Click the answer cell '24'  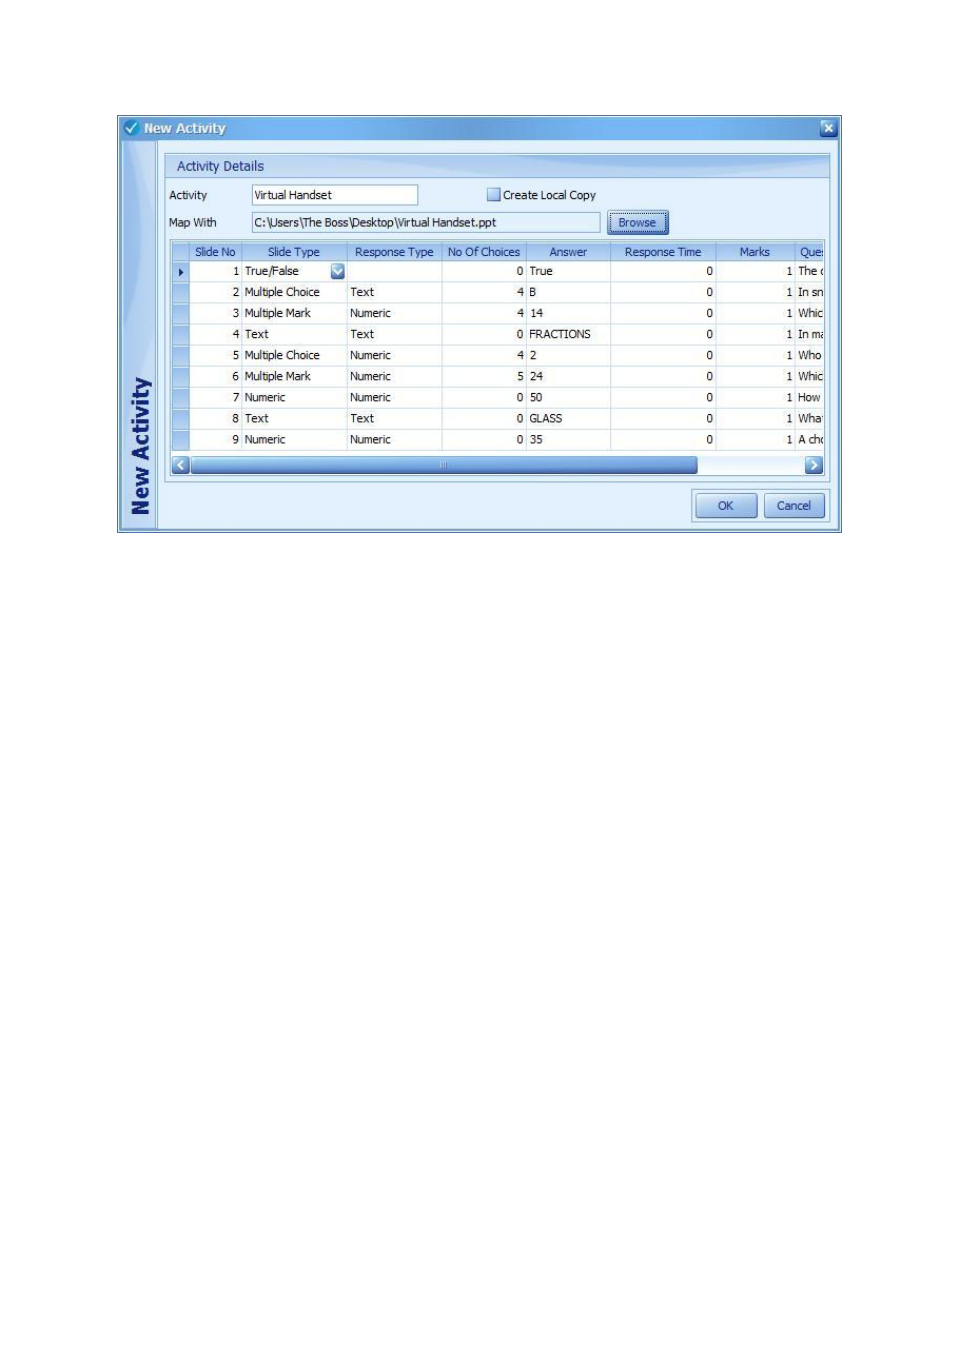pyautogui.click(x=568, y=376)
